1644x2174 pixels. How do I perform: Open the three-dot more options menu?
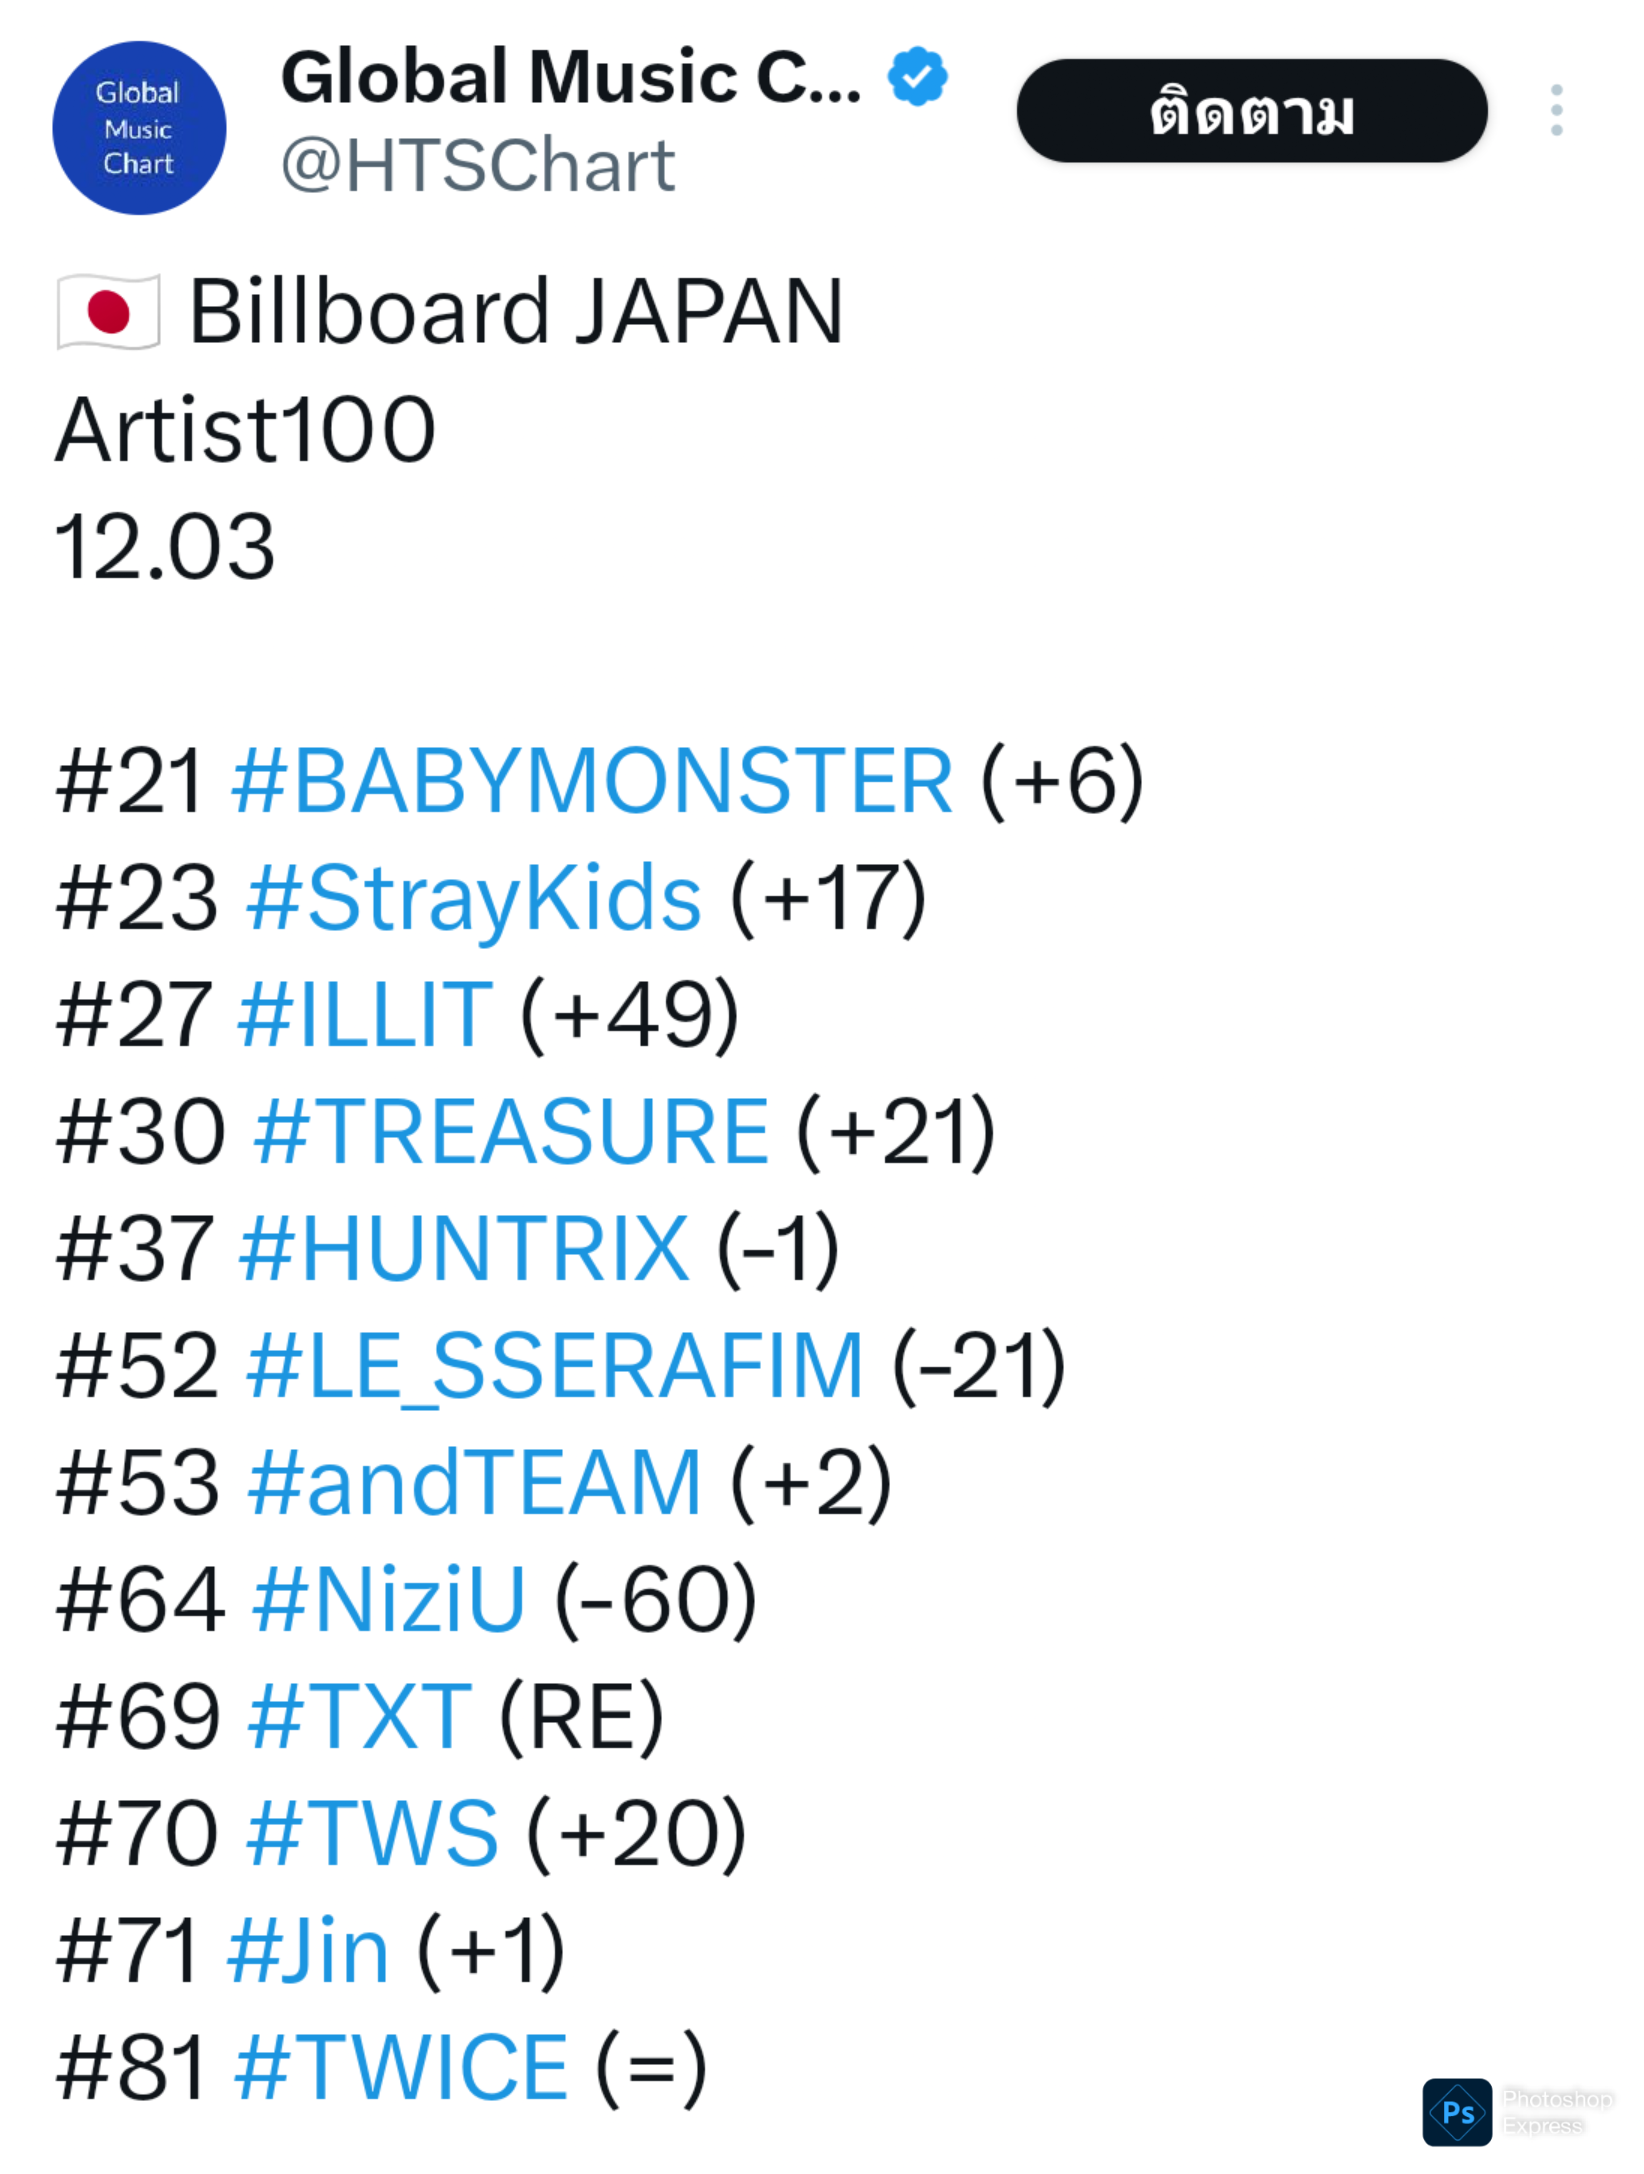pyautogui.click(x=1556, y=110)
